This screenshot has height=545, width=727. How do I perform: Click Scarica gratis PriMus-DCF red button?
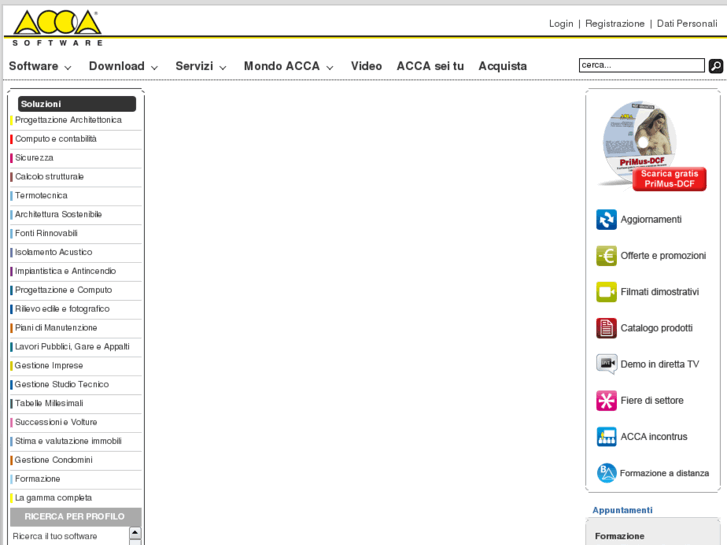(669, 179)
